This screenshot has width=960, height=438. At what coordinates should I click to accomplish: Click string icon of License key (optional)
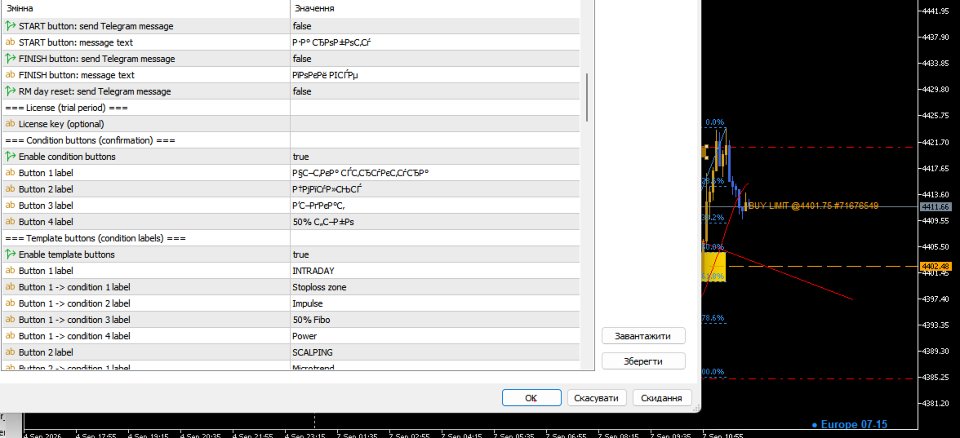10,124
